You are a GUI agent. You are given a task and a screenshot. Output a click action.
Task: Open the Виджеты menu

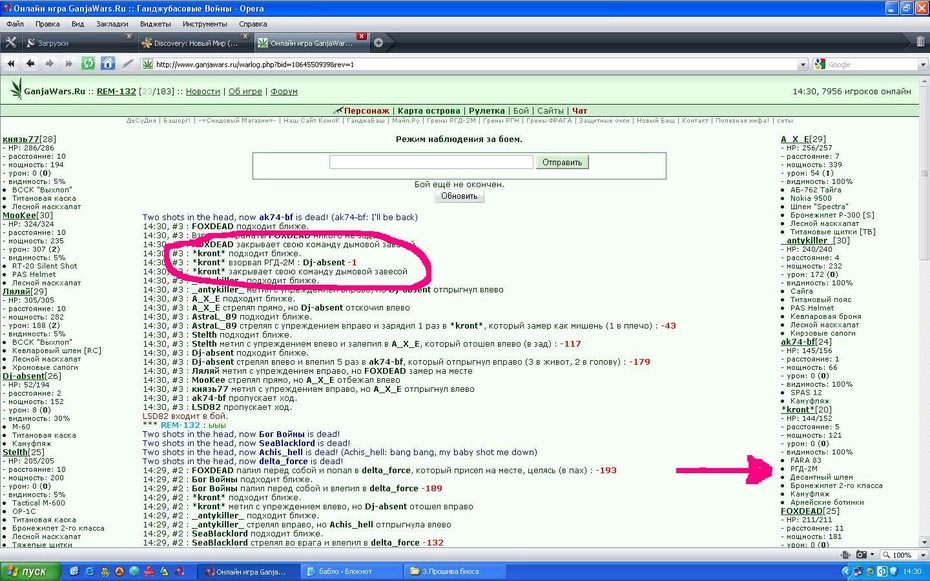(x=155, y=24)
